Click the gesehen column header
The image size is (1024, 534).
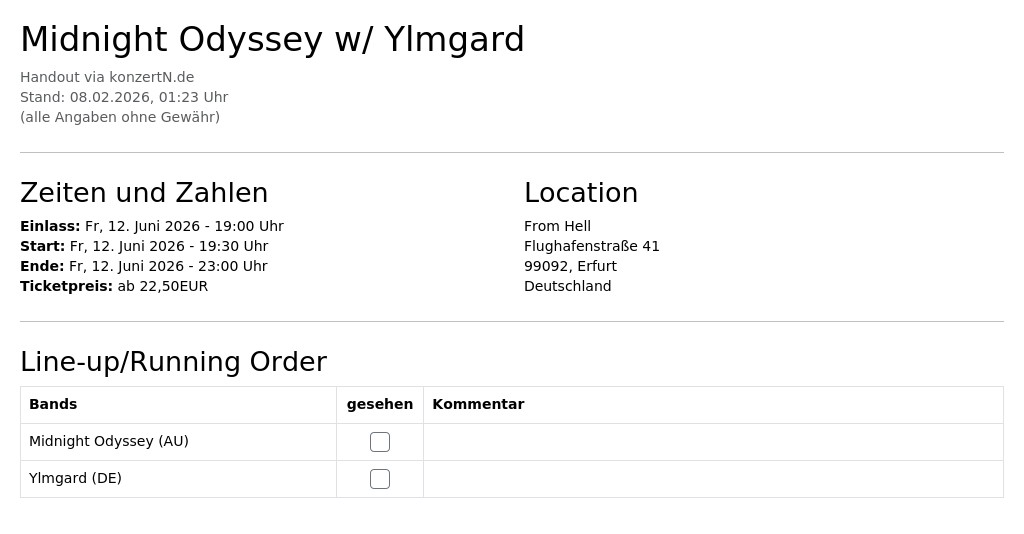tap(379, 405)
